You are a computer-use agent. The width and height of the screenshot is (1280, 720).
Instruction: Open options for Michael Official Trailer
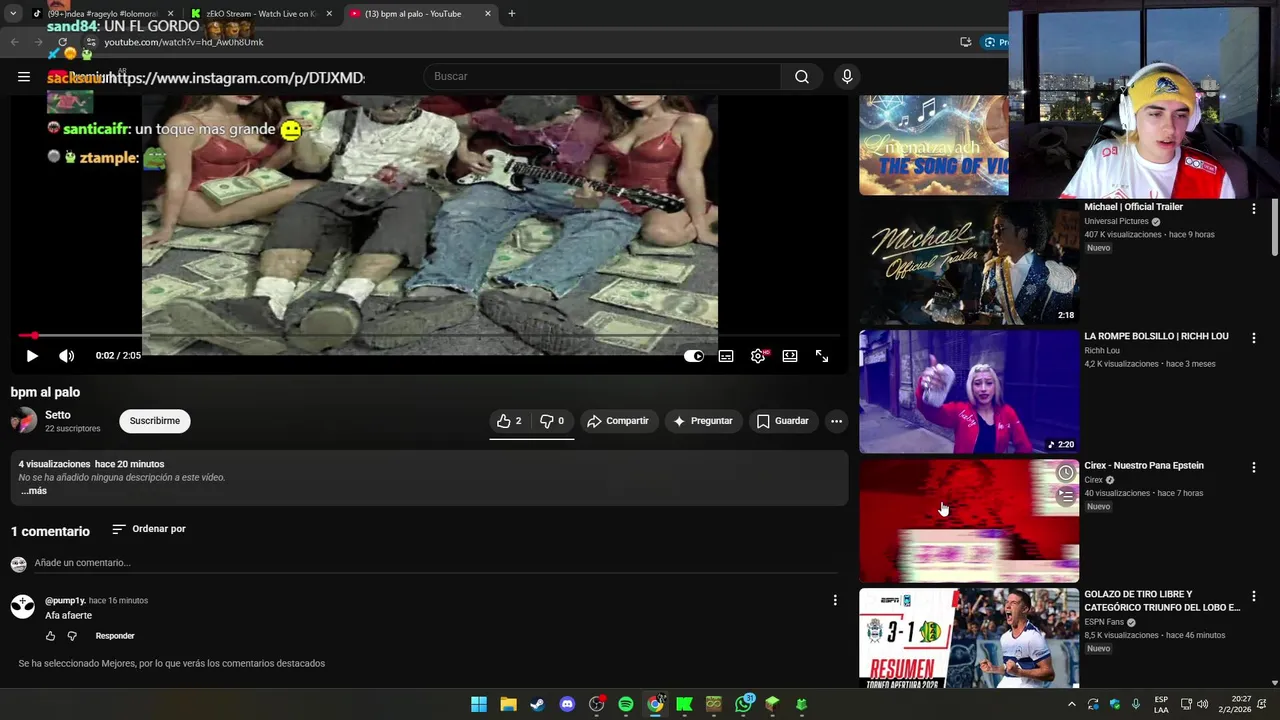pyautogui.click(x=1253, y=209)
